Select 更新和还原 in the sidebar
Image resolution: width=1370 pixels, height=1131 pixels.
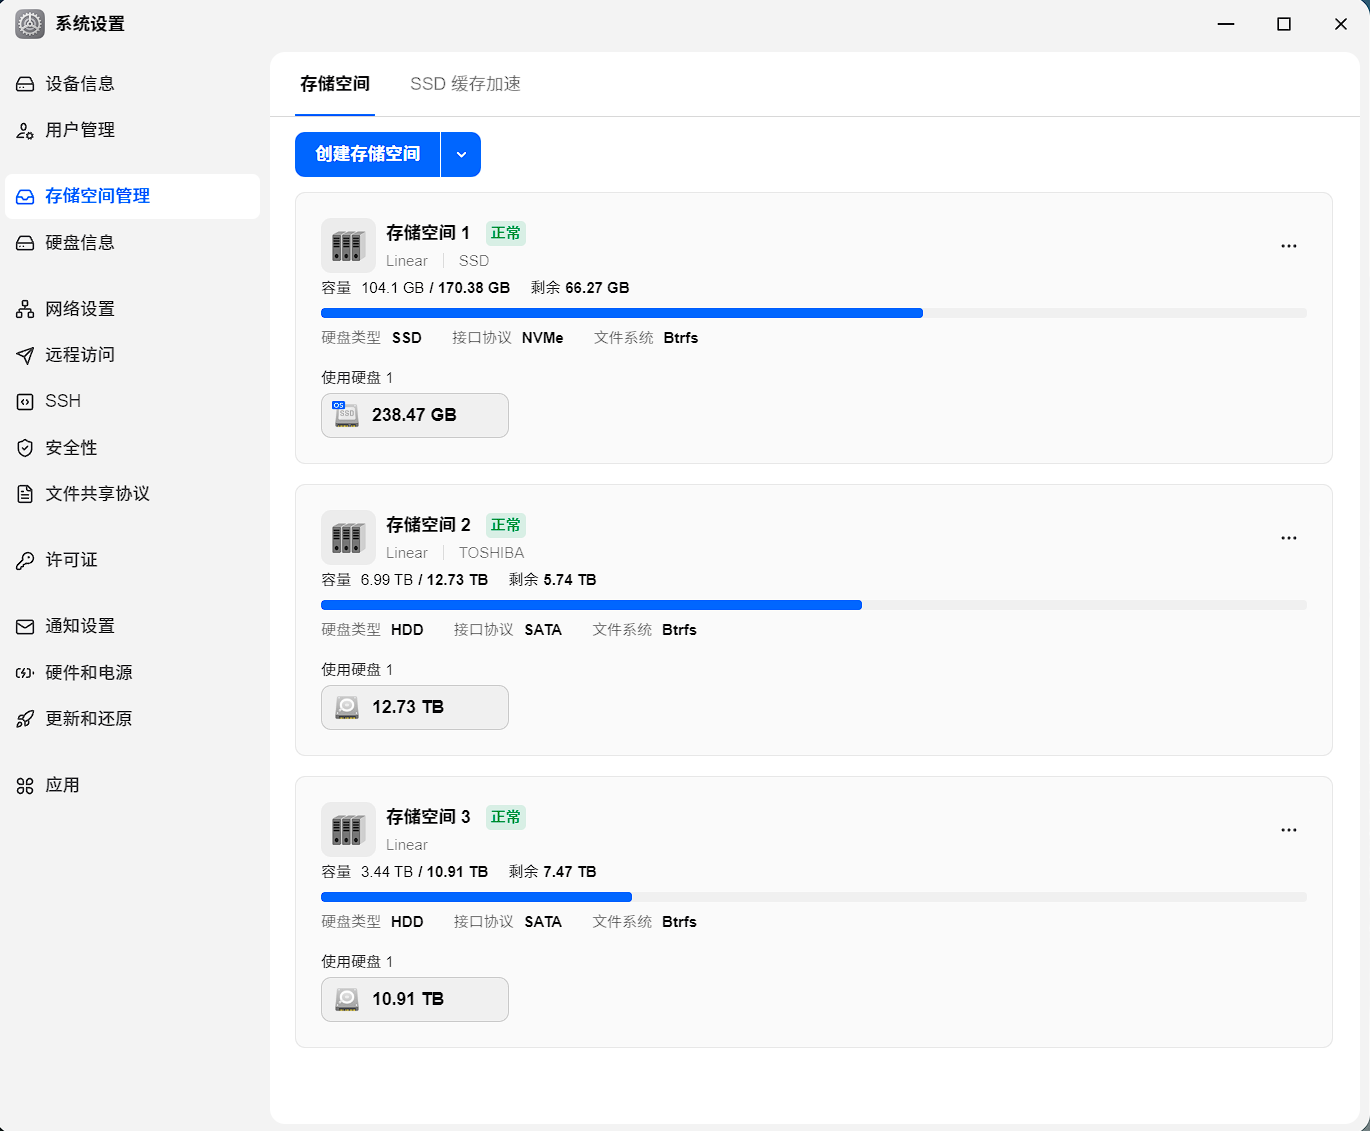pos(132,719)
